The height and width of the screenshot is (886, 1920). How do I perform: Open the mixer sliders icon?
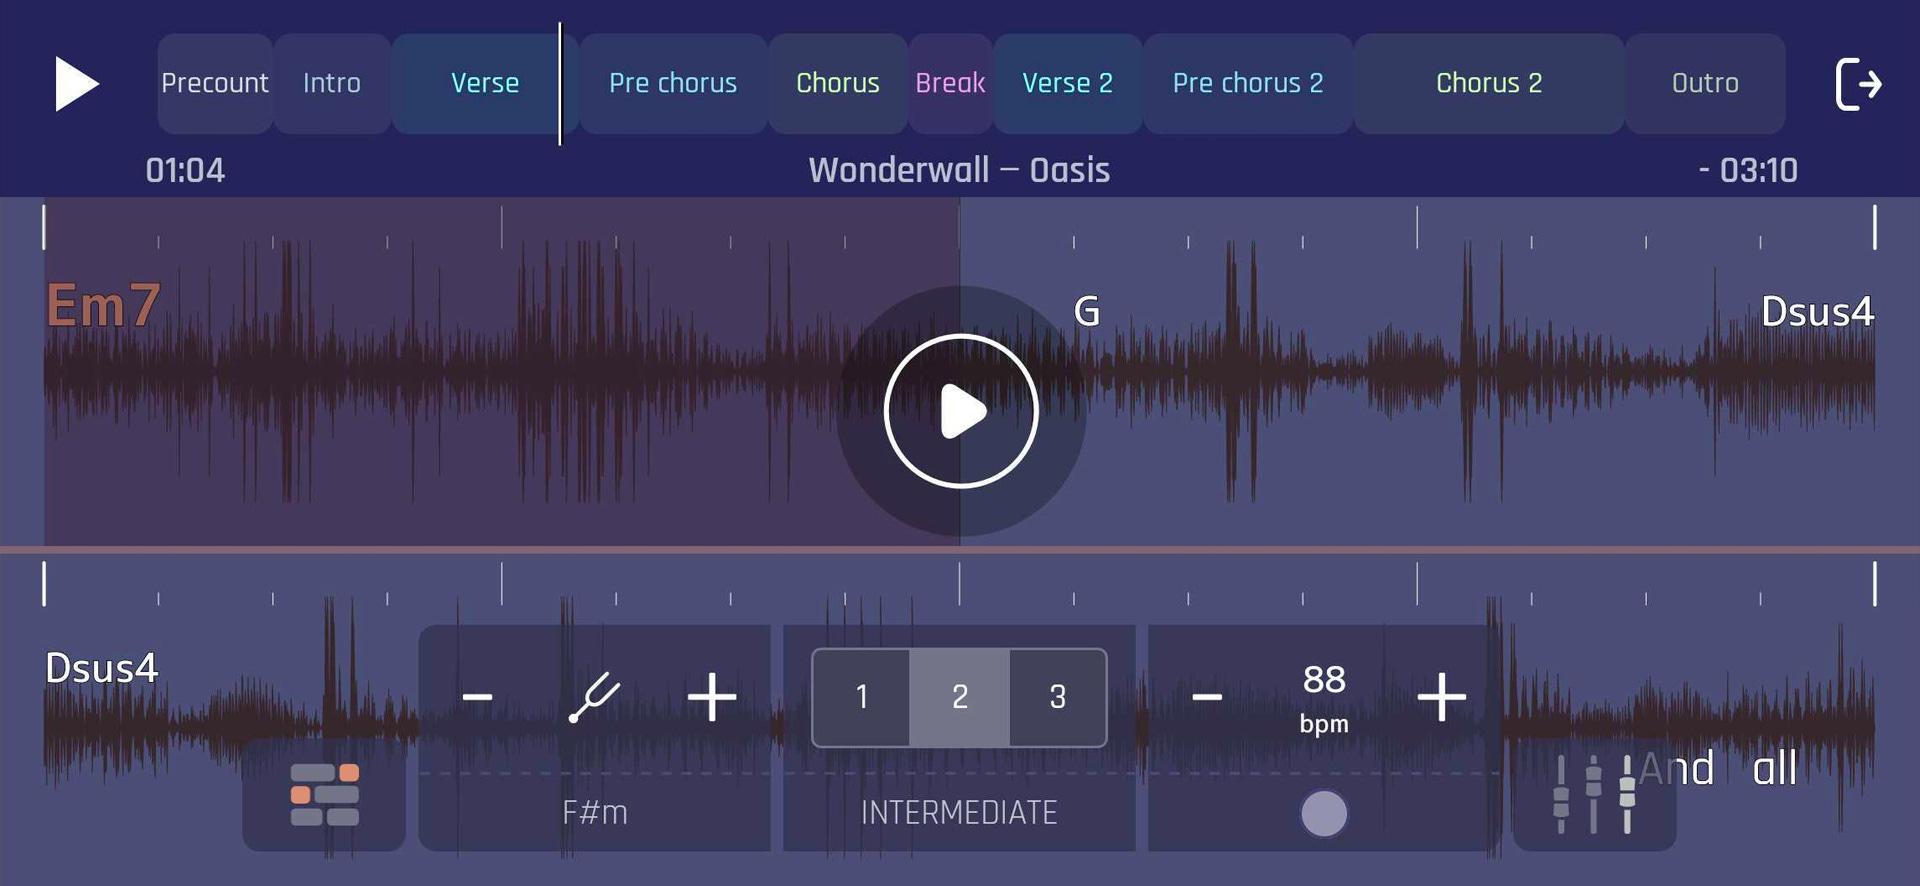coord(1594,795)
